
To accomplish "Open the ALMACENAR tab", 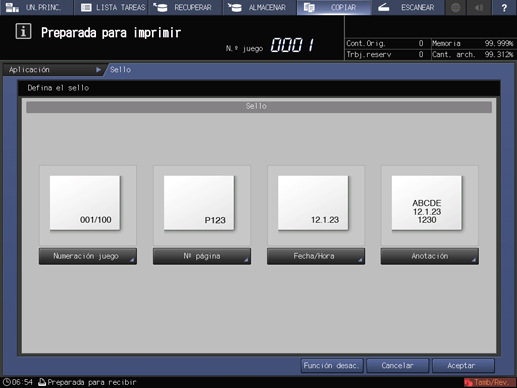I will pyautogui.click(x=260, y=7).
